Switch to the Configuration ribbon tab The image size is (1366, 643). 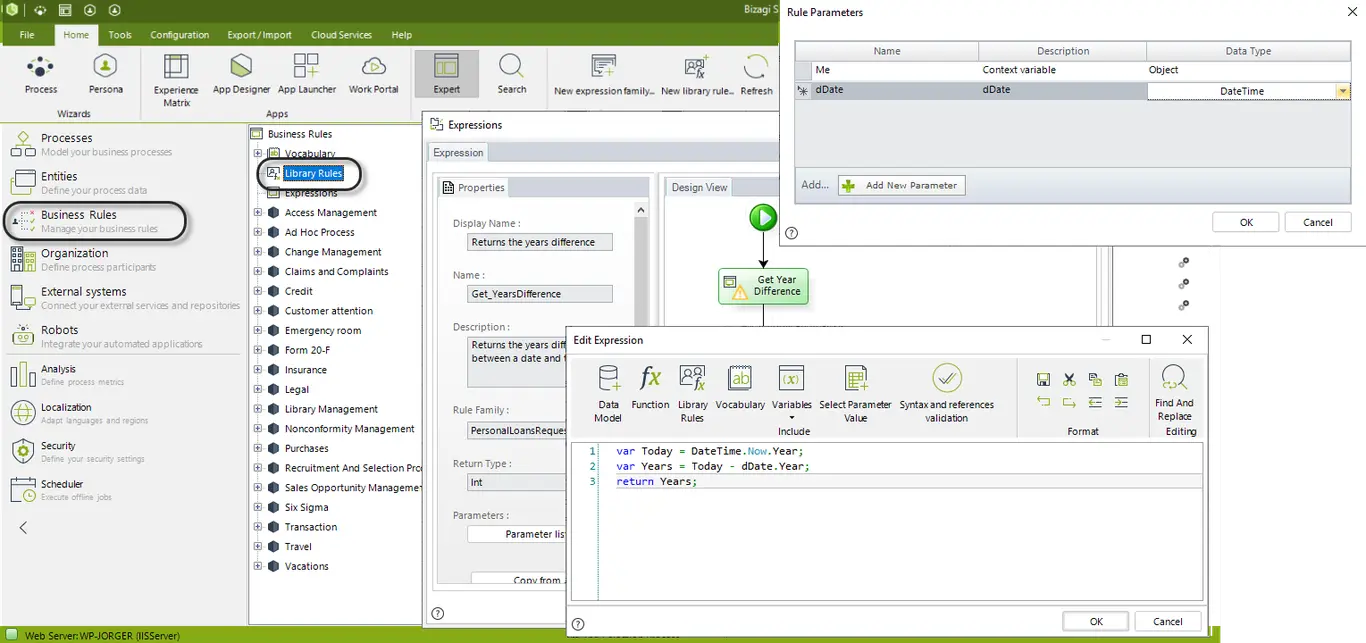(179, 35)
